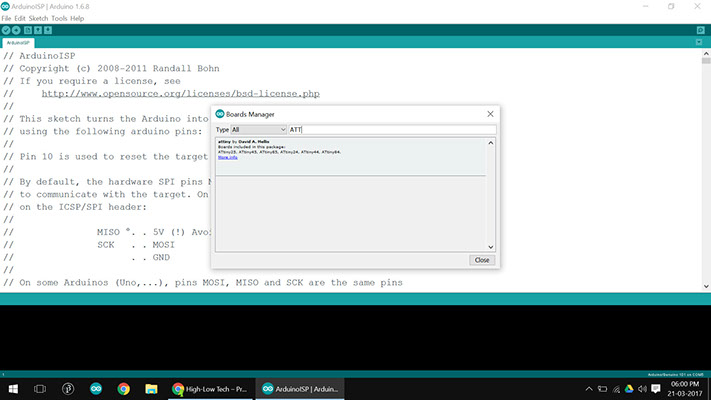Click the opensource.org bsd-license link in code
This screenshot has width=711, height=400.
(x=180, y=94)
